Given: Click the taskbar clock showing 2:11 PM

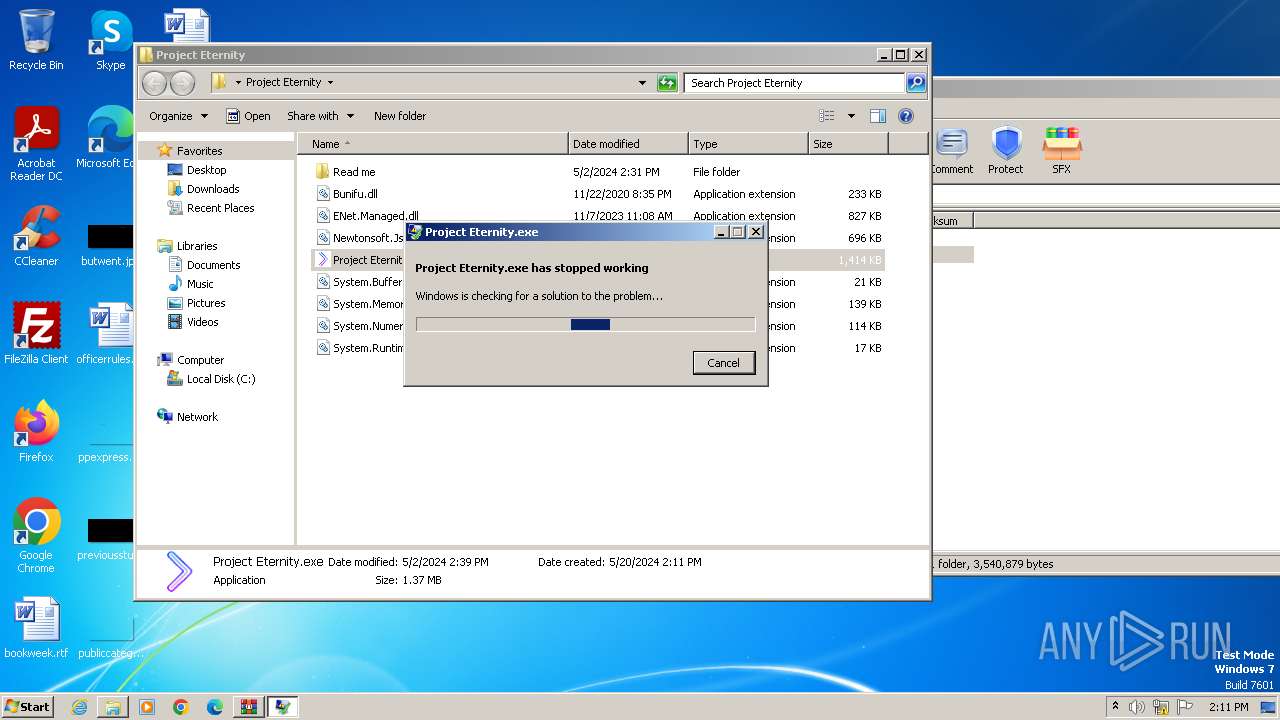Looking at the screenshot, I should [1229, 707].
